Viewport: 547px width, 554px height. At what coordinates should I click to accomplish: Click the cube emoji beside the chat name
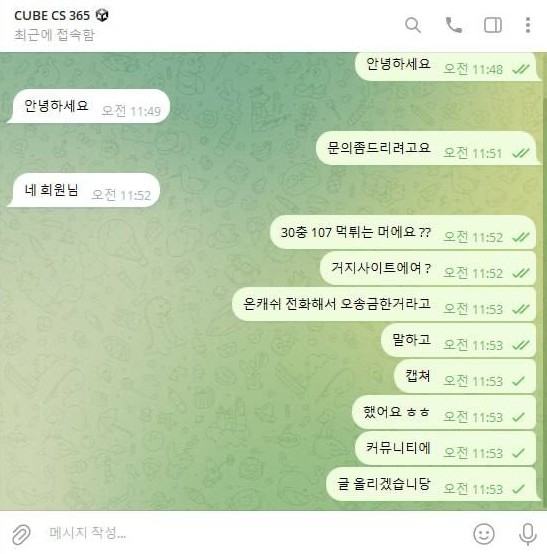[x=102, y=15]
